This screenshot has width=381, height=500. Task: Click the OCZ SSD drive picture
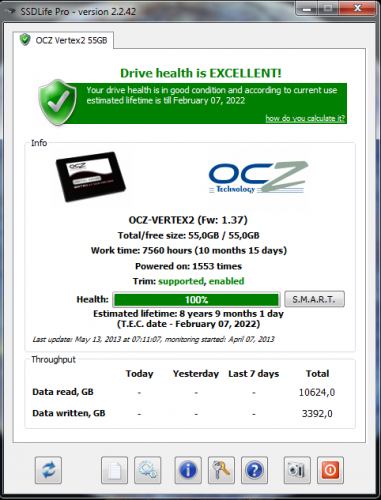pyautogui.click(x=91, y=176)
